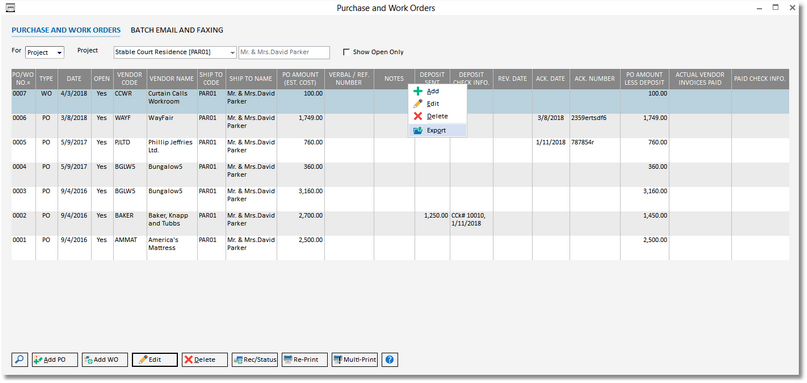Click Actual Vendor Invoices Paid header
This screenshot has height=383, width=807.
(x=700, y=79)
